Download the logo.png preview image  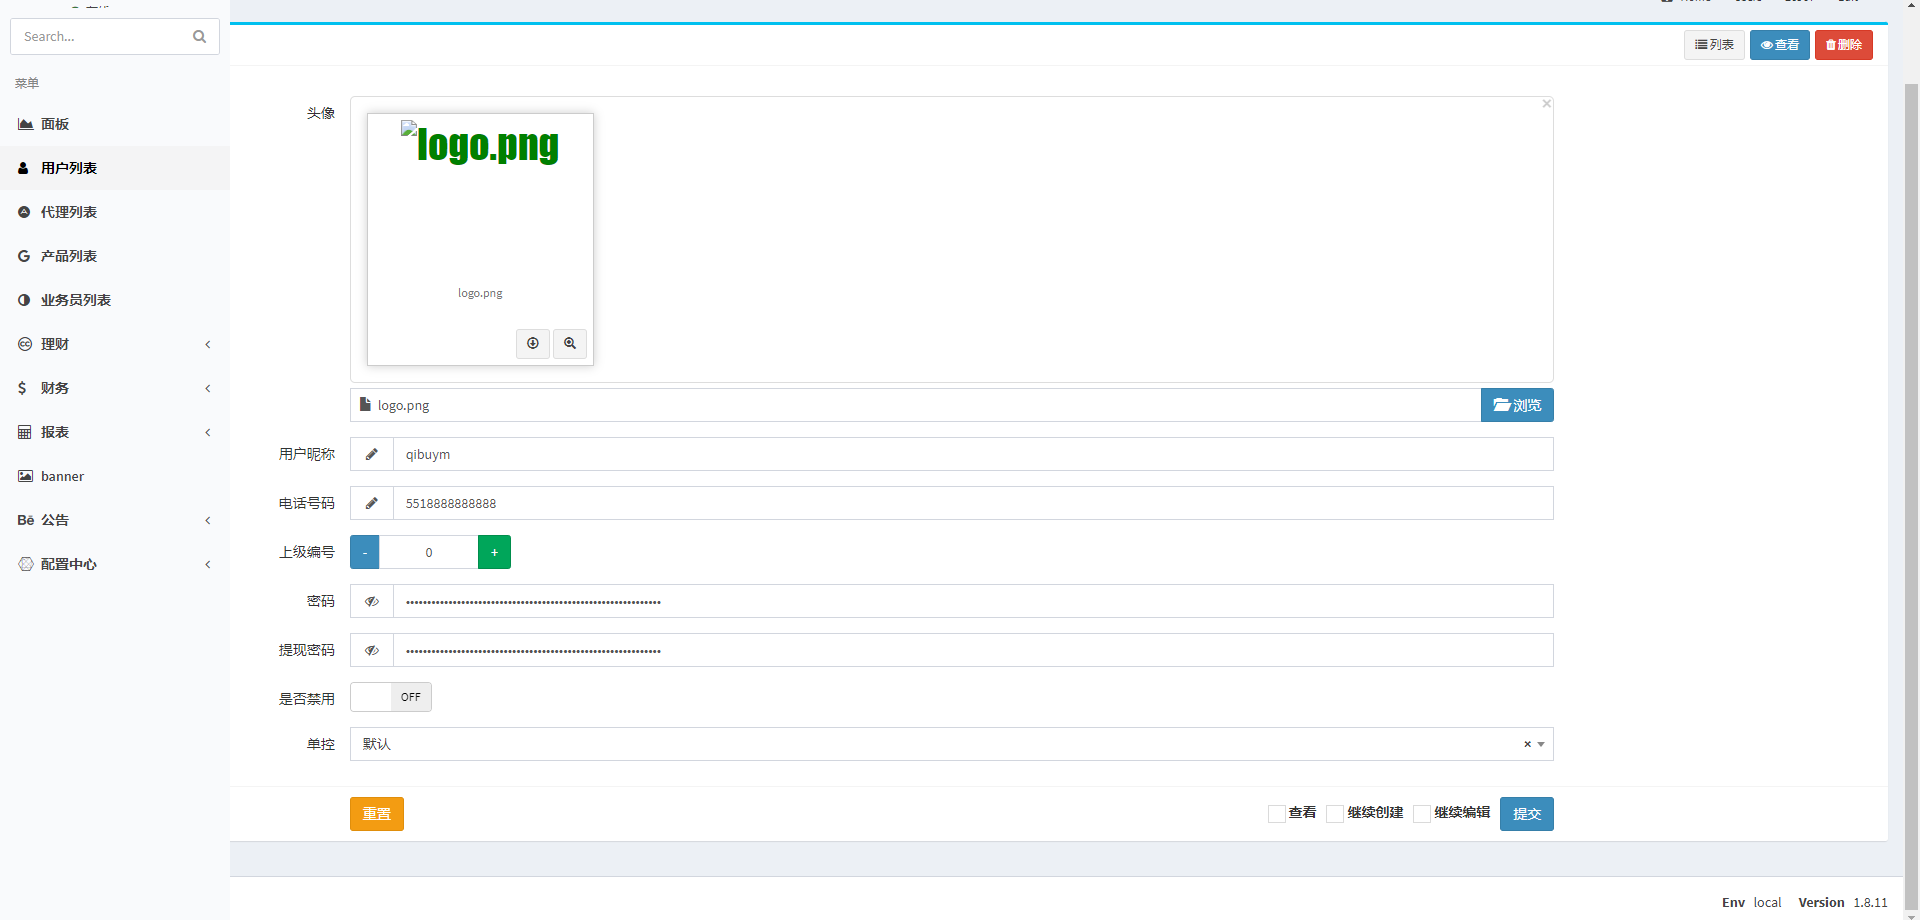click(x=533, y=343)
